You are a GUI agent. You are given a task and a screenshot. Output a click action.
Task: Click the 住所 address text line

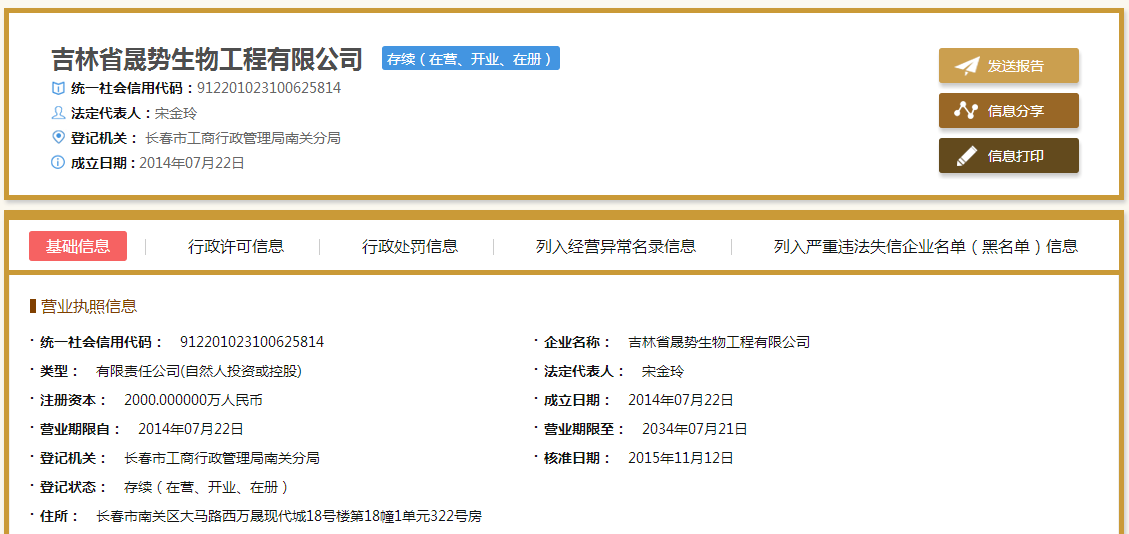(288, 516)
